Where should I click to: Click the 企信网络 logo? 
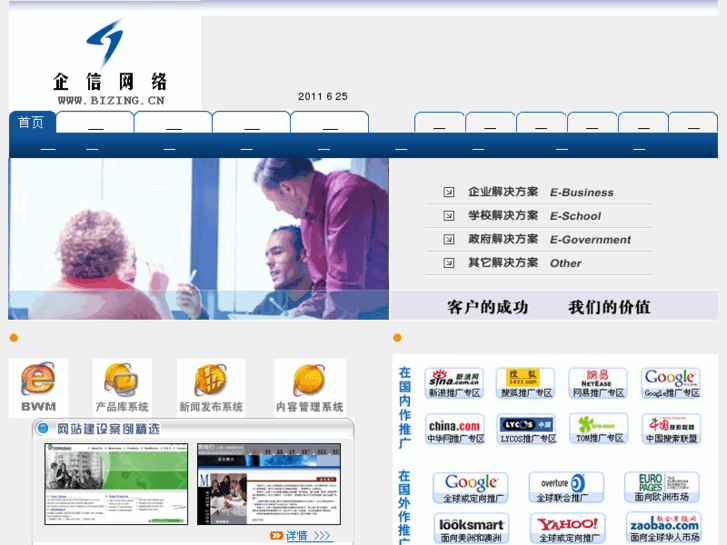tap(109, 62)
